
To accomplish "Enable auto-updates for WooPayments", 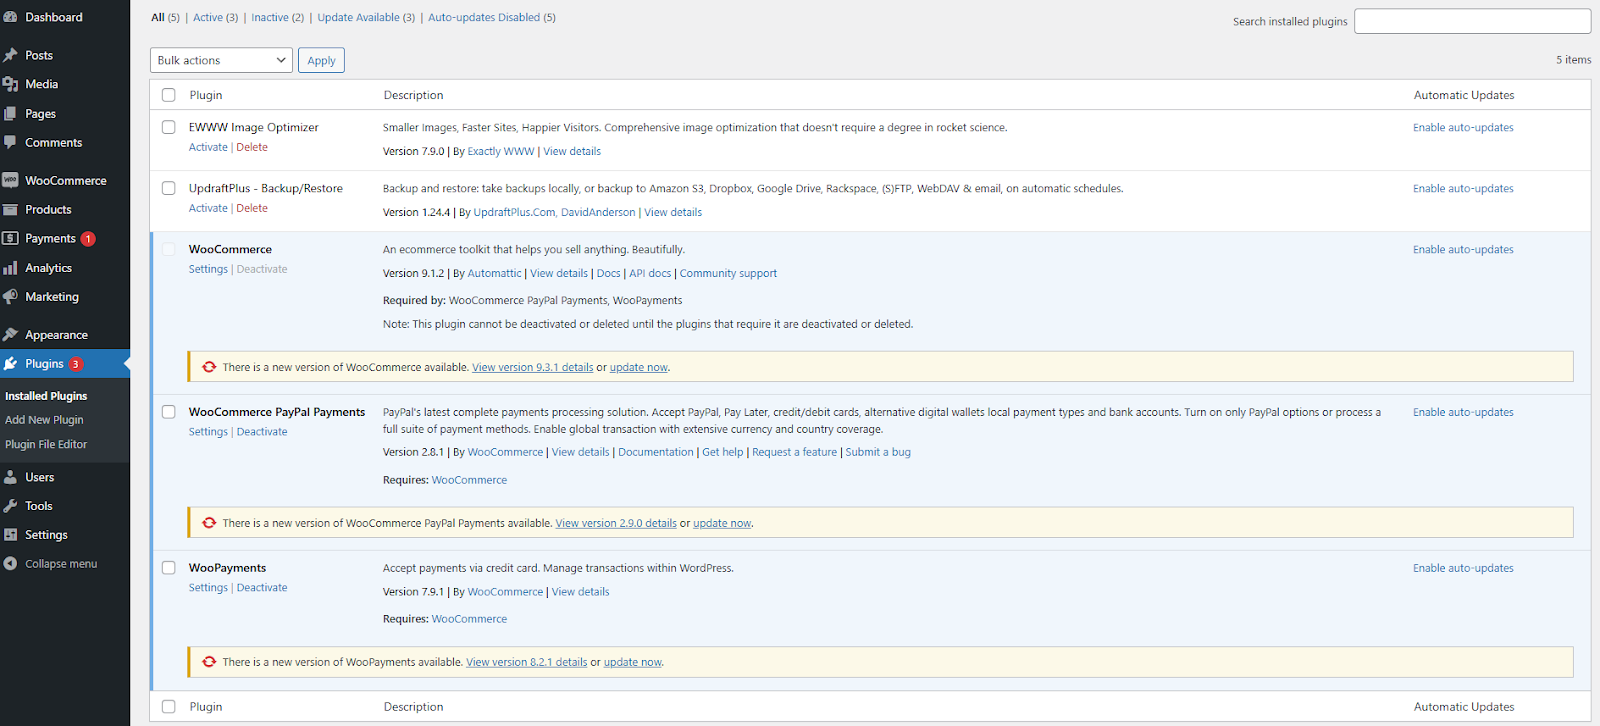I will coord(1463,568).
